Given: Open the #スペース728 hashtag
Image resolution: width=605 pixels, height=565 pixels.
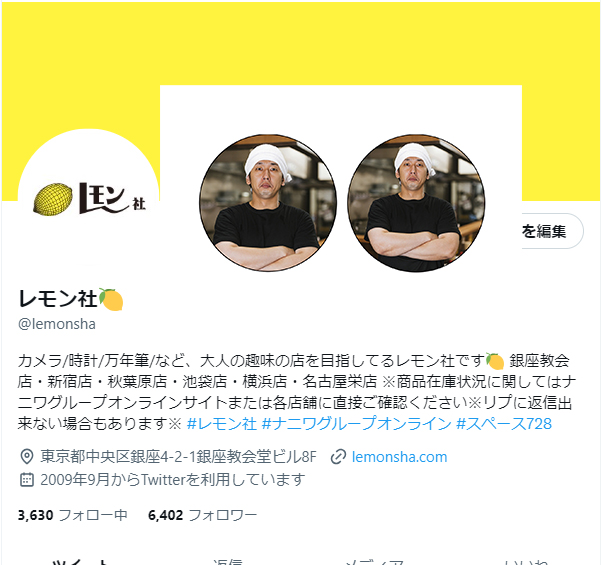Looking at the screenshot, I should coord(504,424).
